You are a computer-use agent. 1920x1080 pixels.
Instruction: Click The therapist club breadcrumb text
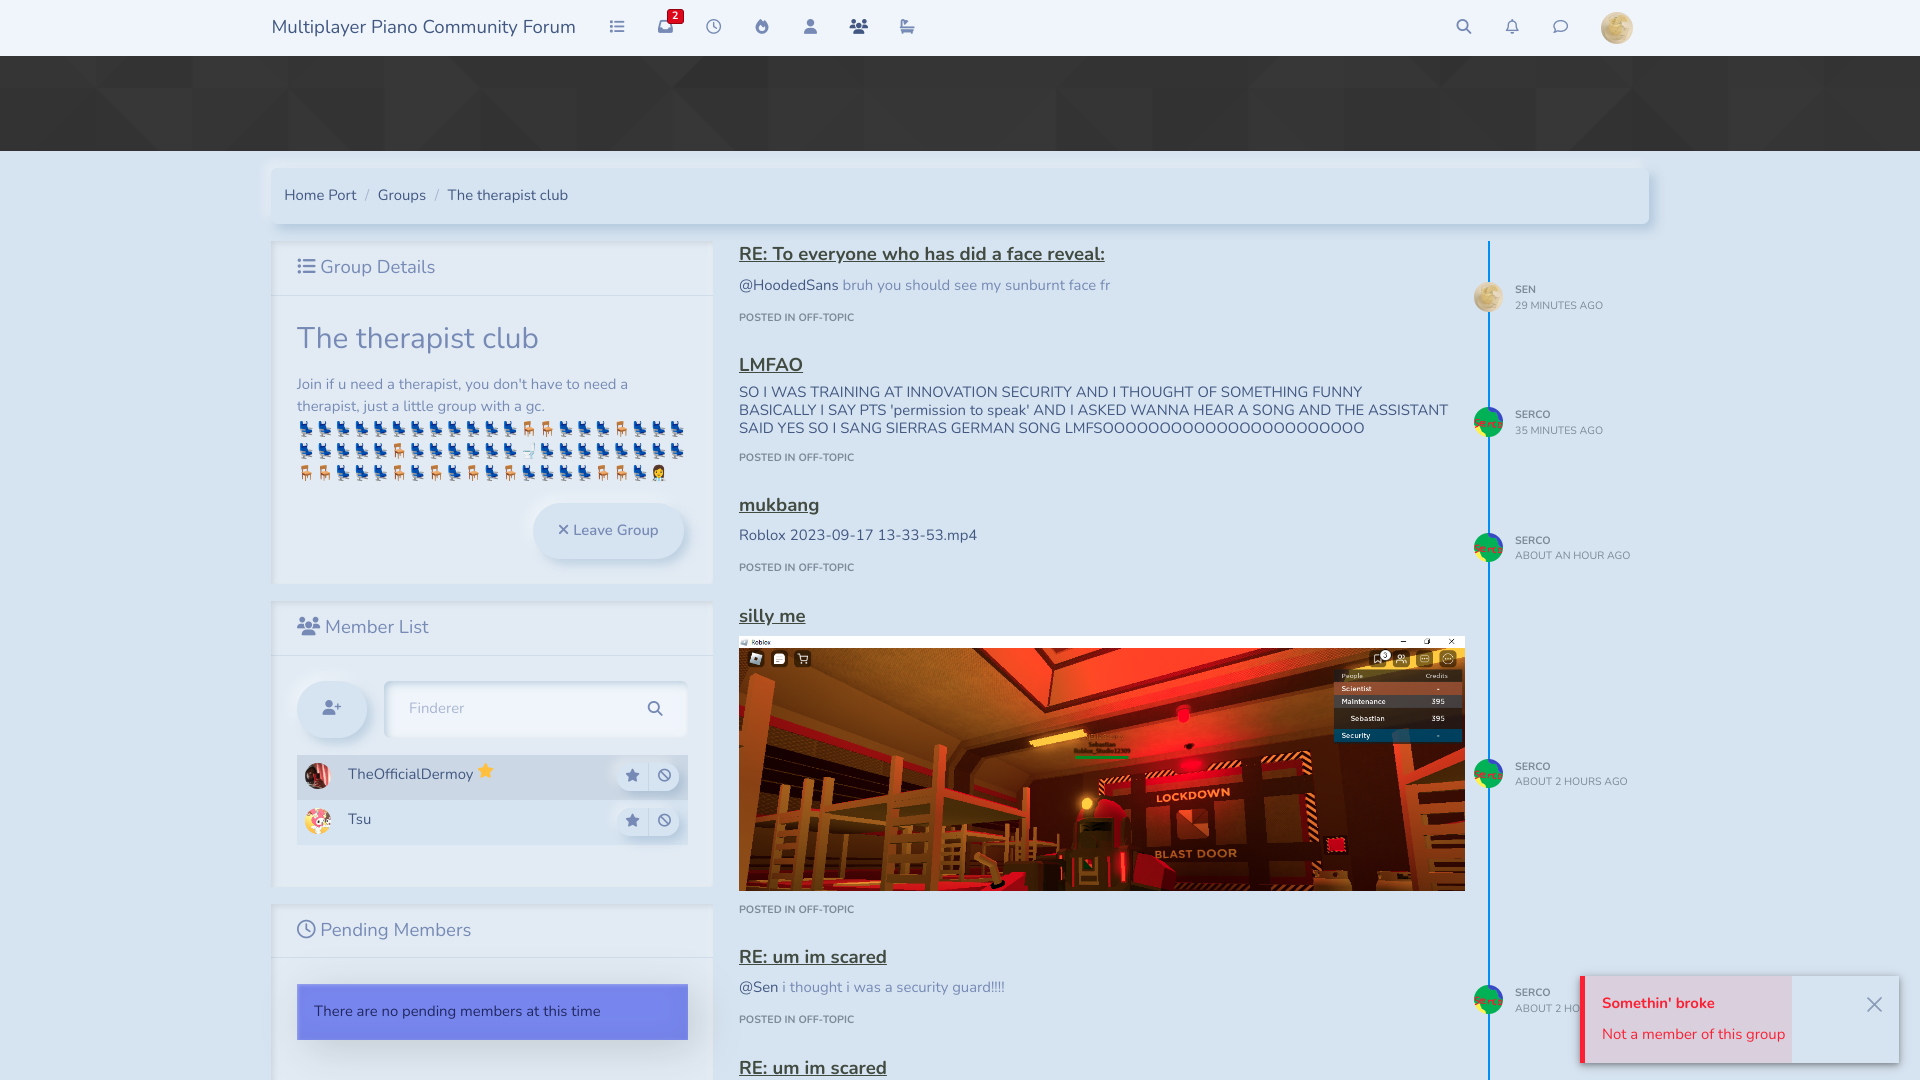(507, 195)
